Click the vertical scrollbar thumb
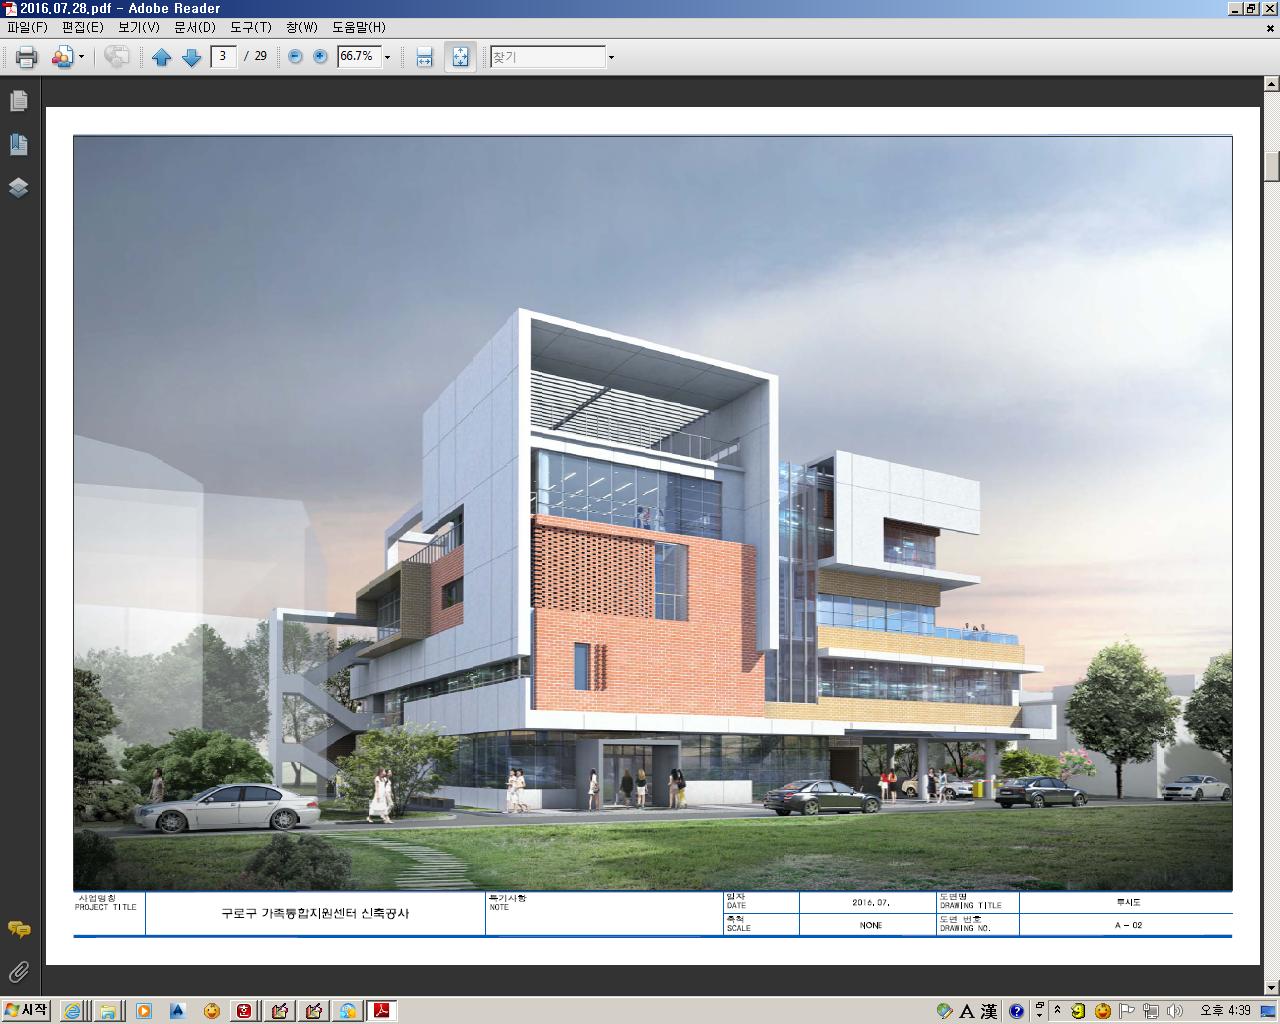 pyautogui.click(x=1271, y=166)
